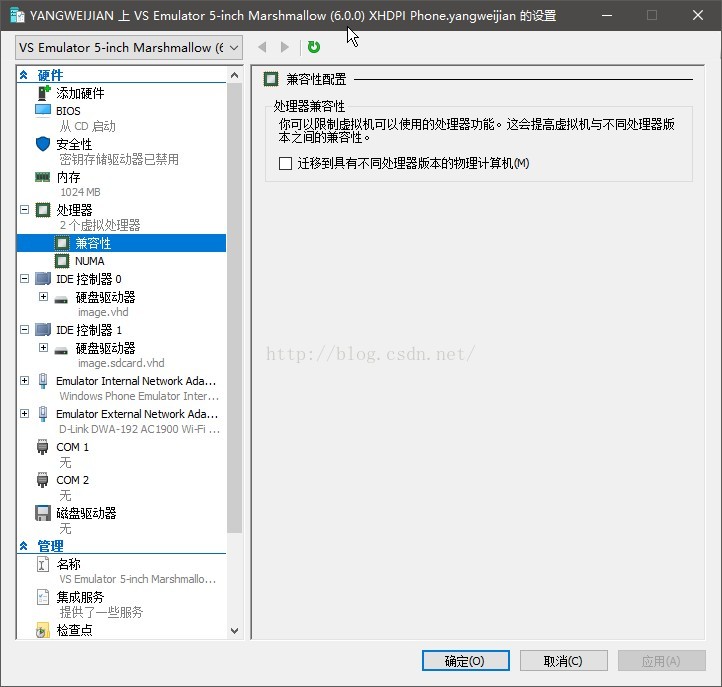This screenshot has width=722, height=687.
Task: Collapse the Hardware (硬件) section chevron
Action: click(x=23, y=75)
